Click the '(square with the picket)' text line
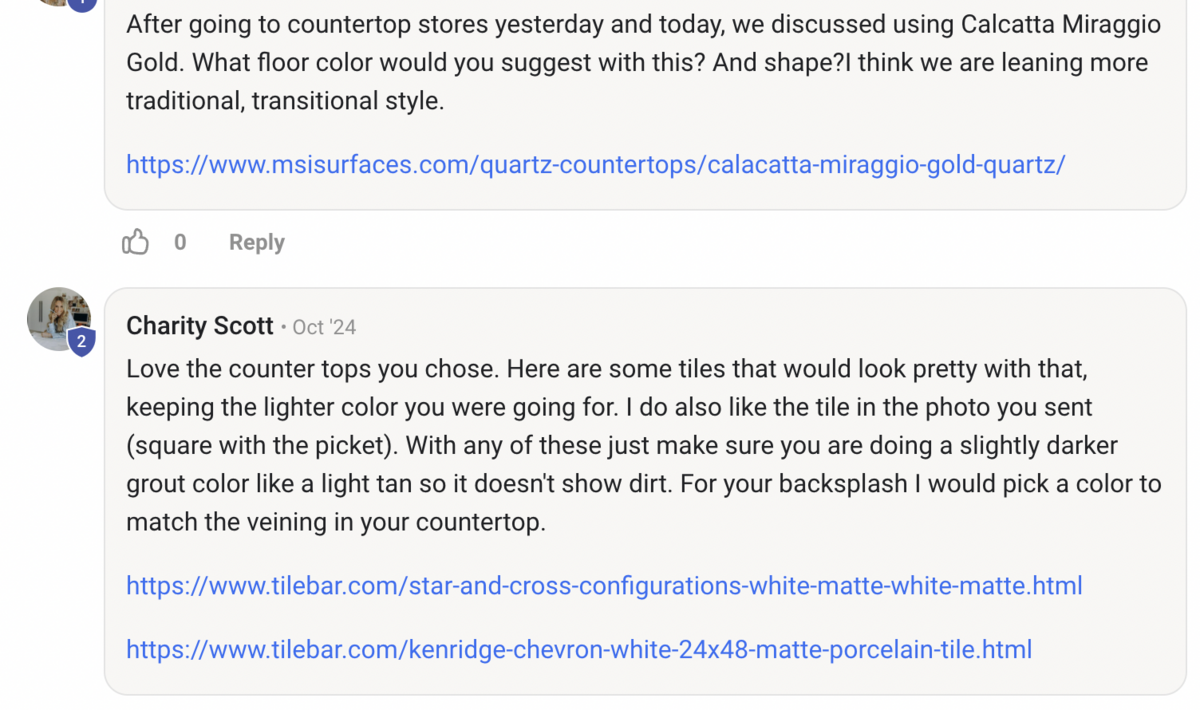This screenshot has width=1200, height=710. [622, 445]
